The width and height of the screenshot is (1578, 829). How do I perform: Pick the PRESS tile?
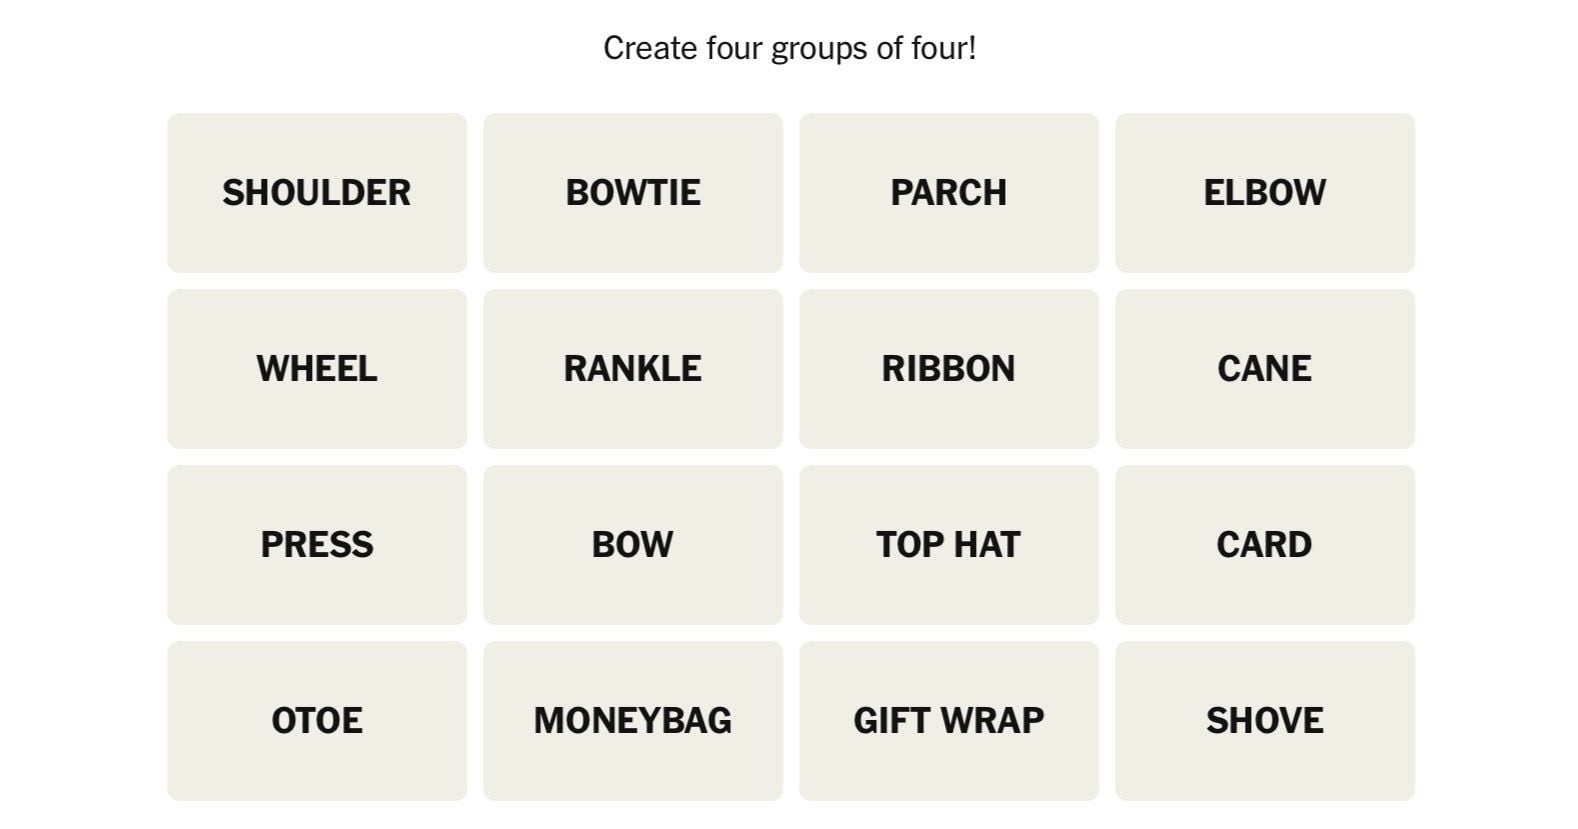[x=316, y=545]
